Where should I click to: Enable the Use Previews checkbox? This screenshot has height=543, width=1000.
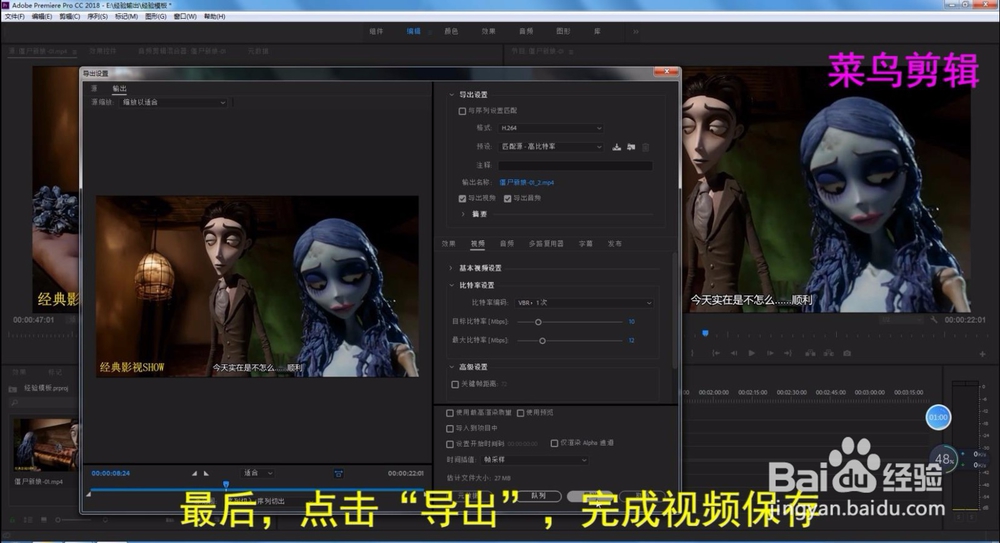click(520, 413)
